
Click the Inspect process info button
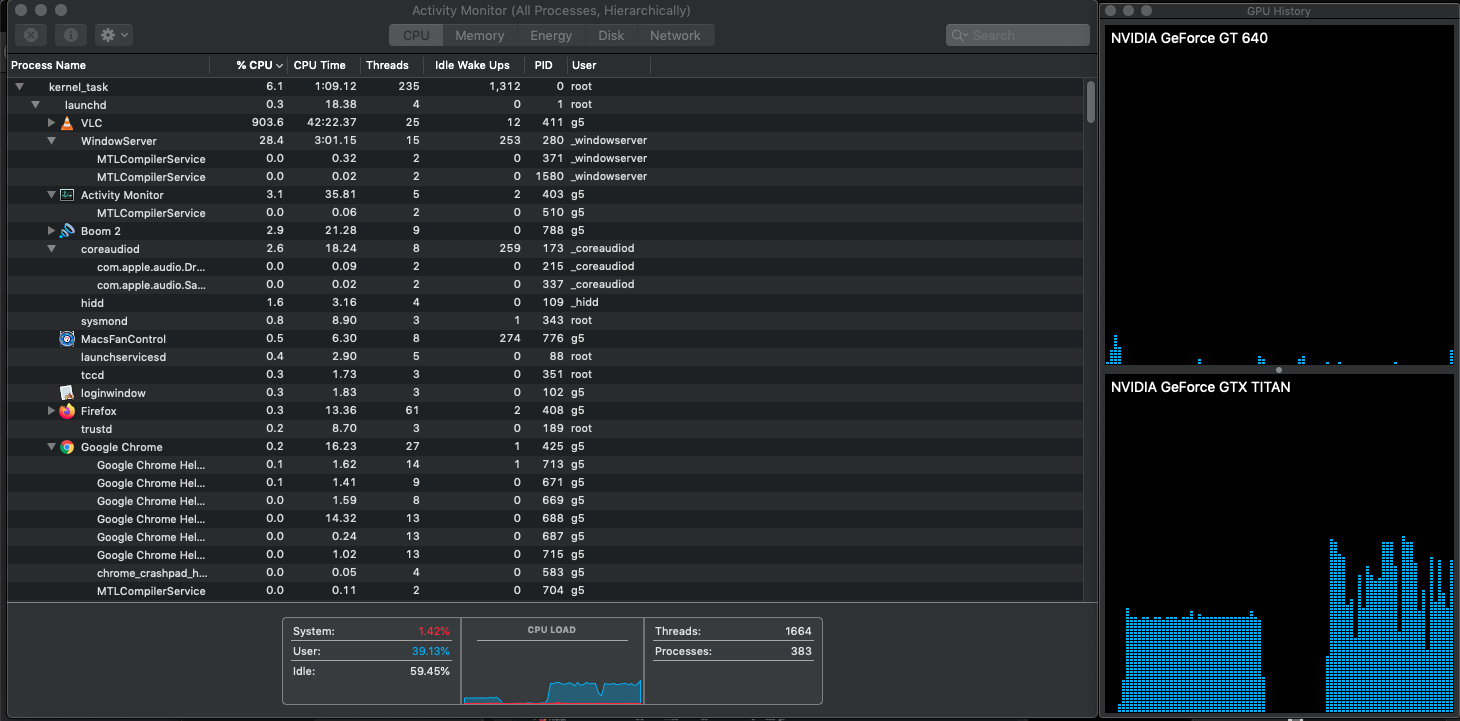click(x=70, y=35)
